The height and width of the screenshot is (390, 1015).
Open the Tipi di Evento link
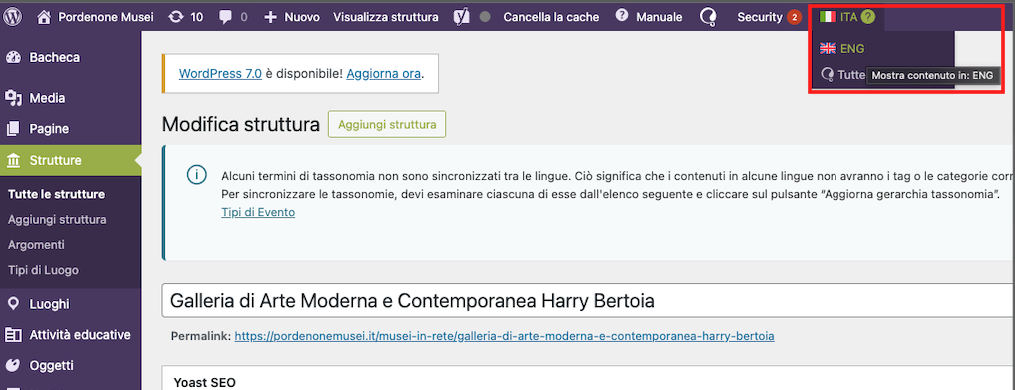click(x=258, y=212)
